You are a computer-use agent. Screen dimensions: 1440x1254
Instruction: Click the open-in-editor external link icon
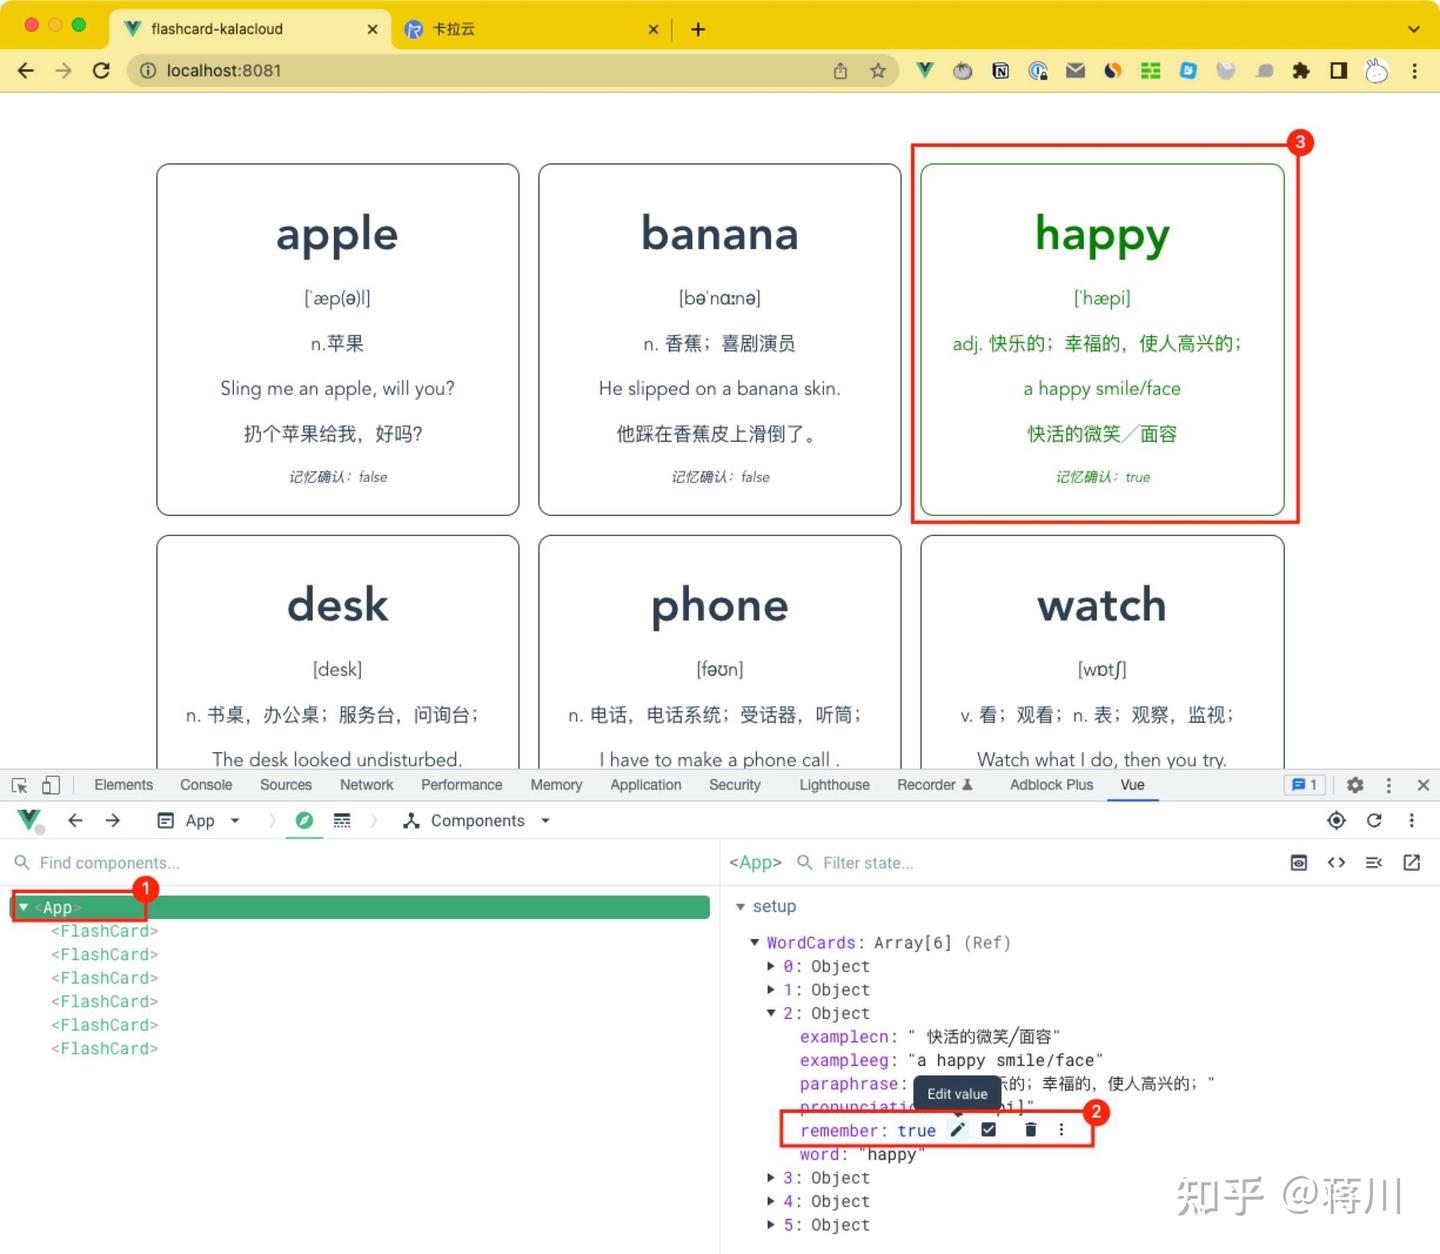(x=1411, y=862)
